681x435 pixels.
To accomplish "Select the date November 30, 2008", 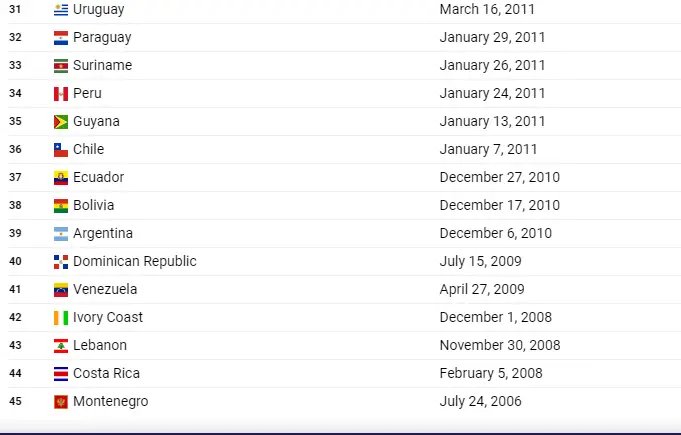I will pos(500,345).
